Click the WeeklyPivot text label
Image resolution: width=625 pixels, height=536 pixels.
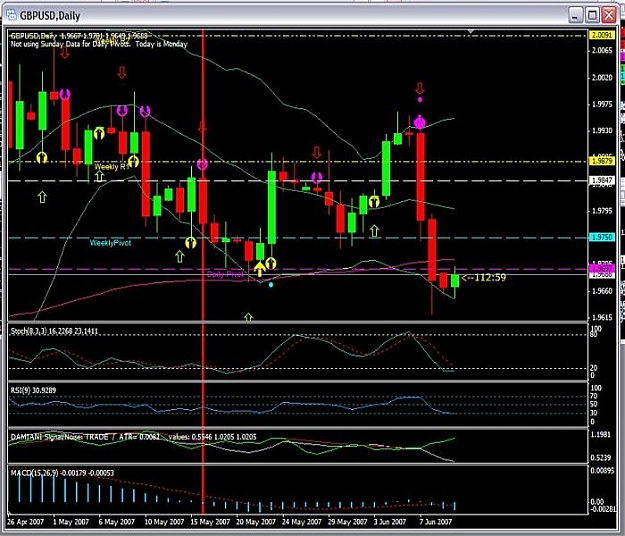click(x=110, y=243)
